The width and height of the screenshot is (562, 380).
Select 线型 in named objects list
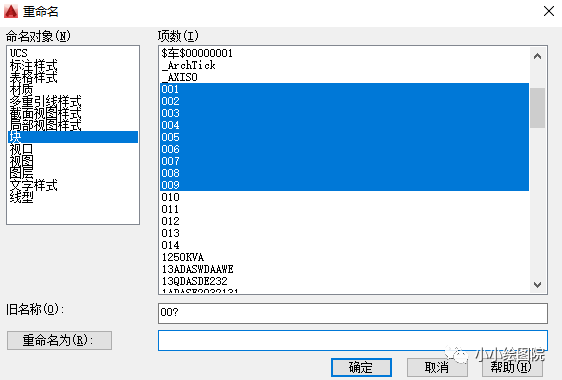coord(22,197)
